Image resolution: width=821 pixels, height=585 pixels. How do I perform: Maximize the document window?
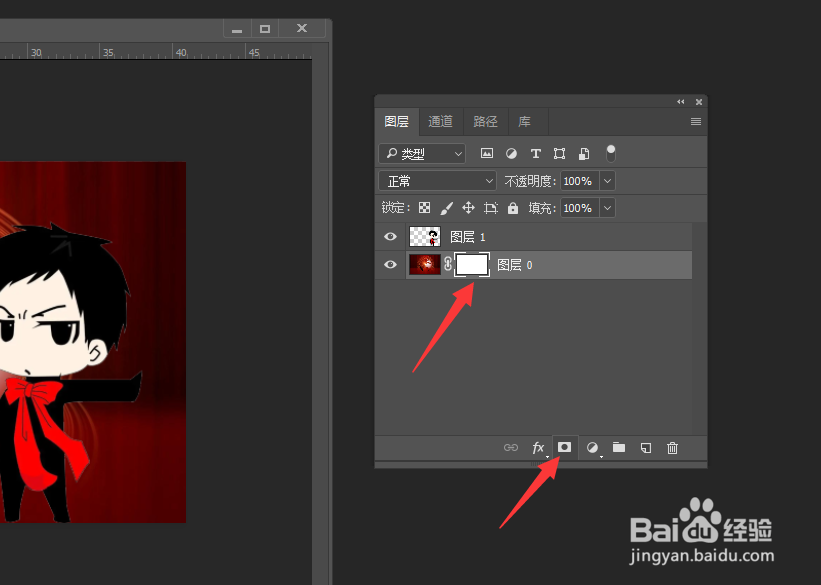click(x=265, y=29)
